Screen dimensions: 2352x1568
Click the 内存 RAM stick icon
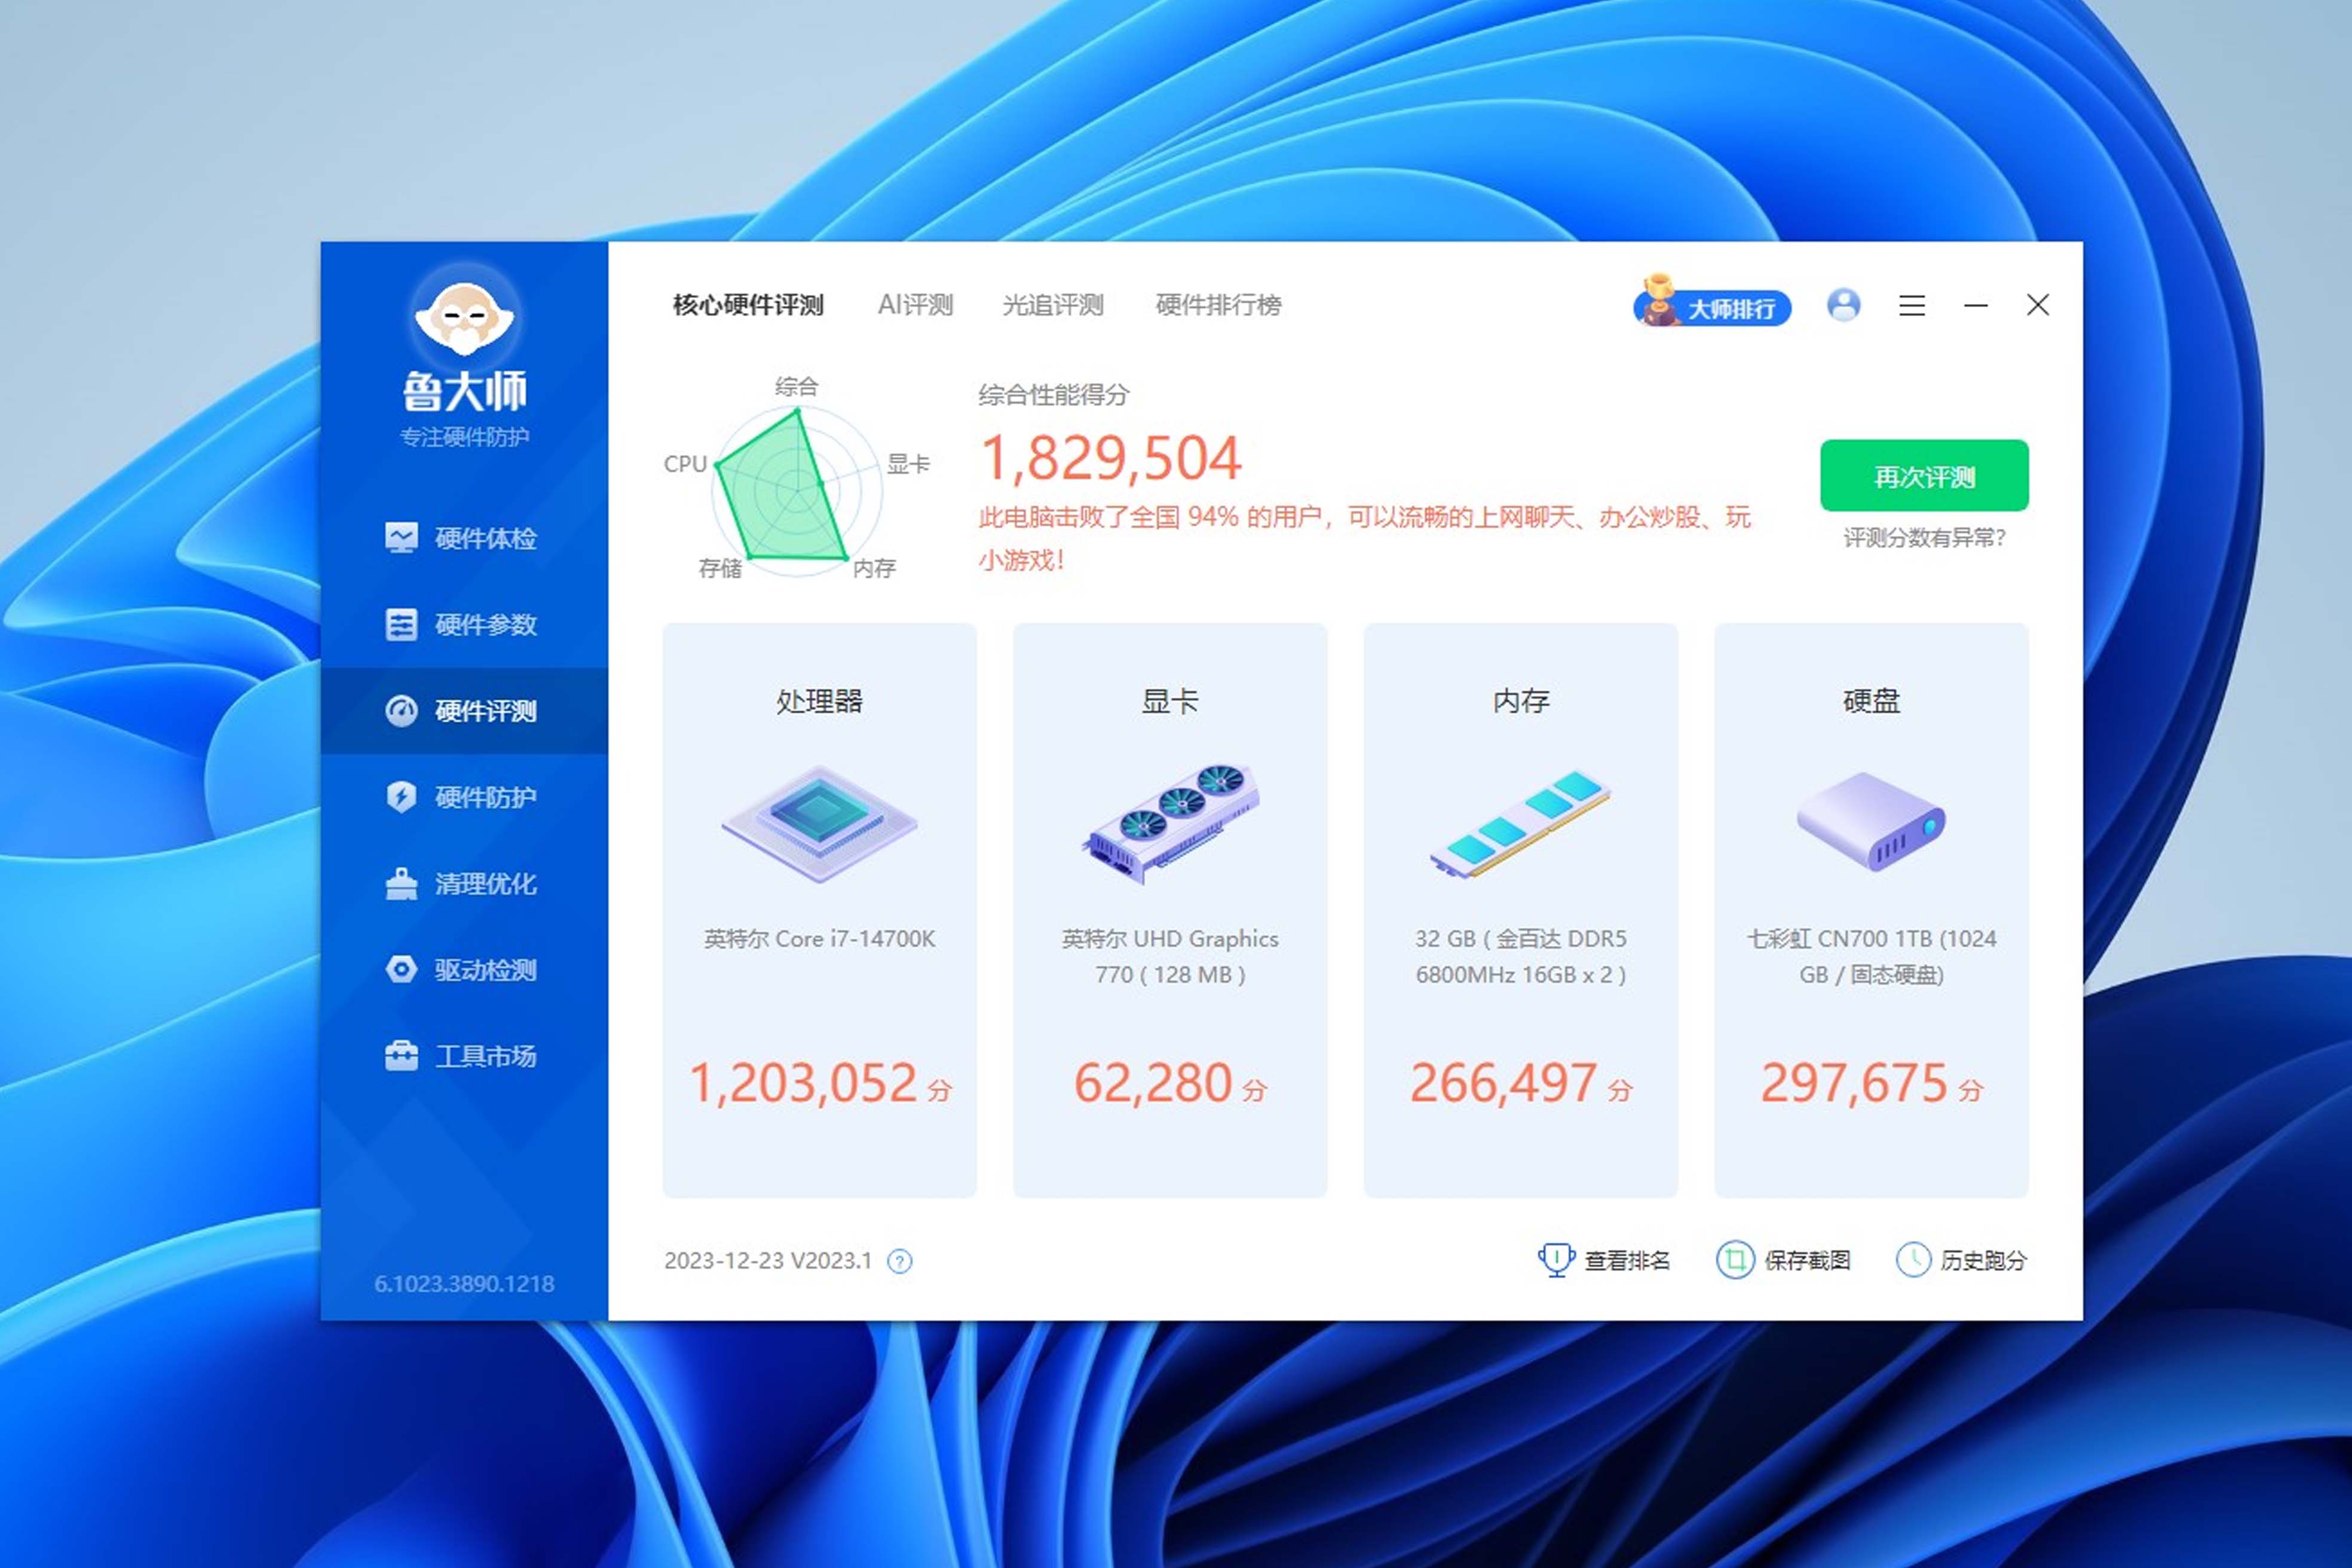[1520, 824]
